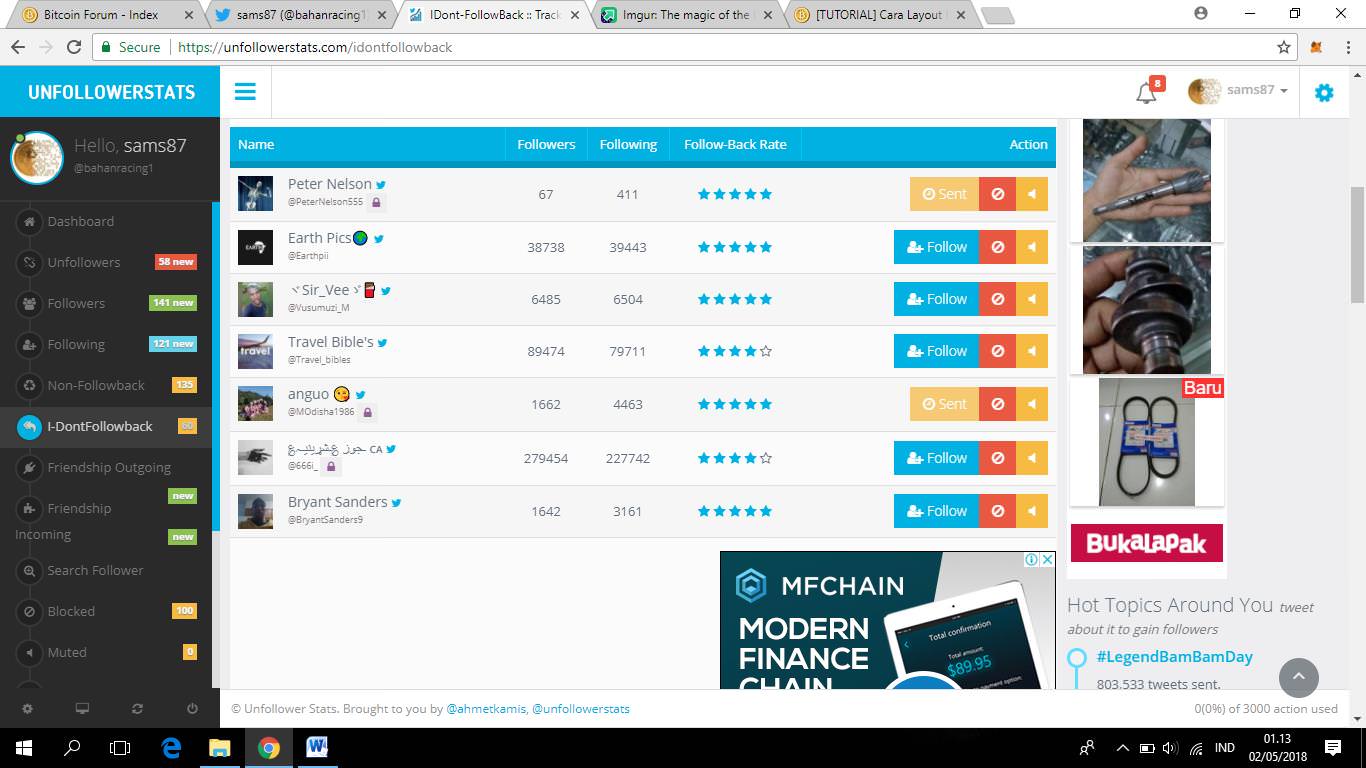The height and width of the screenshot is (768, 1366).
Task: Block Peter Nelson with red icon
Action: click(x=997, y=194)
